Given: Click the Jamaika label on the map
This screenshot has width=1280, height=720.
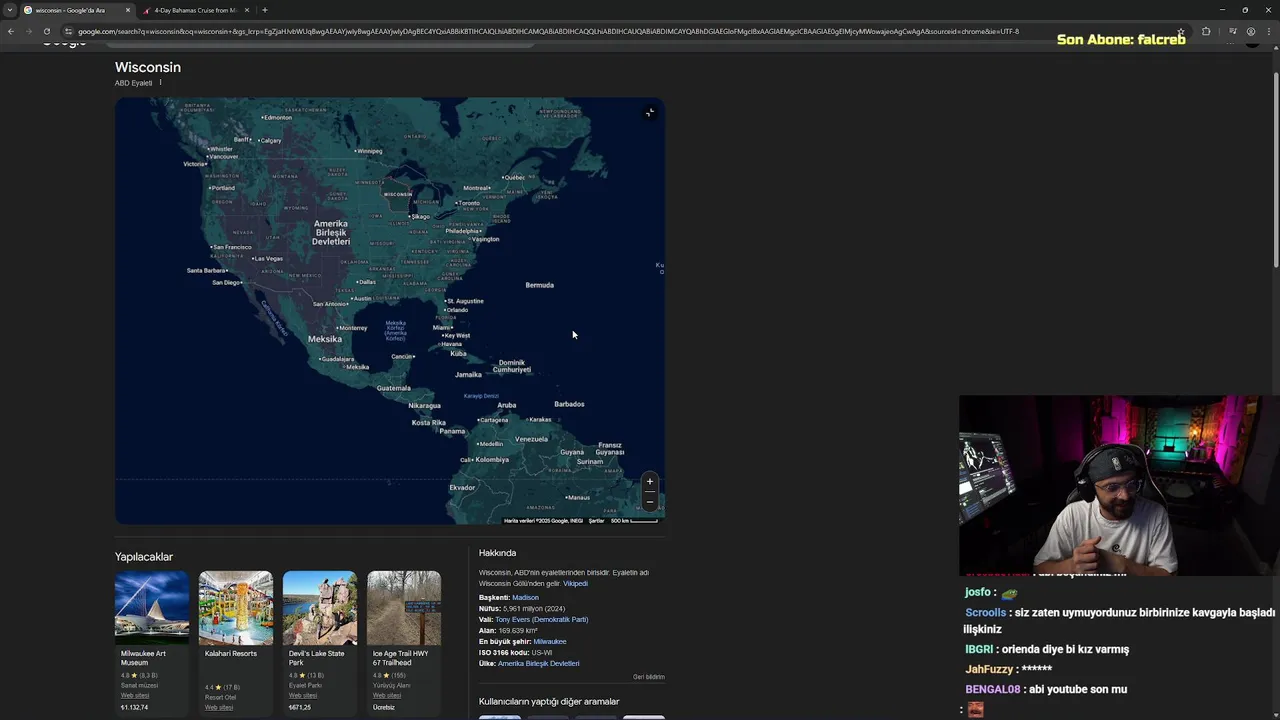Looking at the screenshot, I should click(x=468, y=375).
